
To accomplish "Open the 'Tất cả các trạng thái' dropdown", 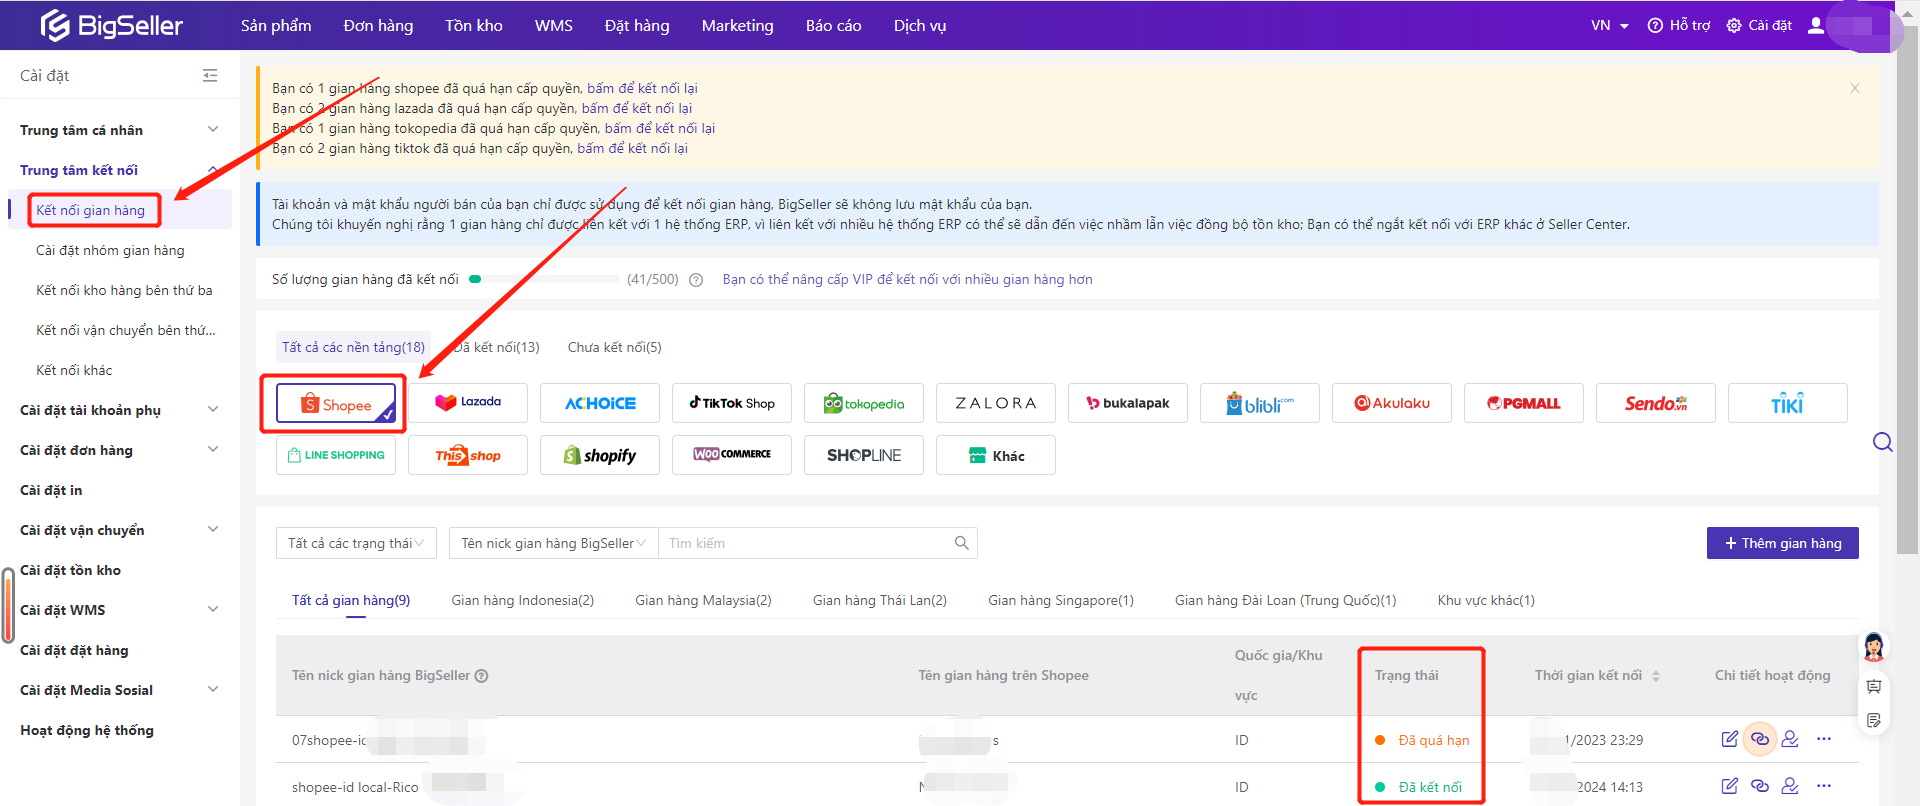I will [356, 543].
